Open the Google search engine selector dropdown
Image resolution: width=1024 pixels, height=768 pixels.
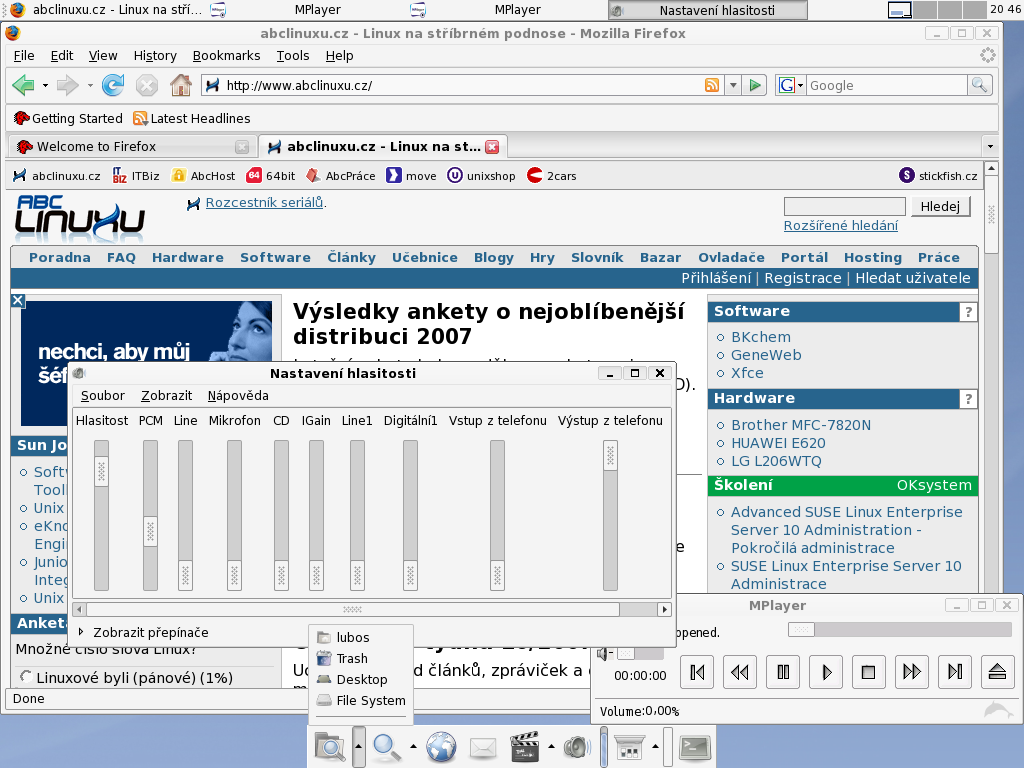[800, 86]
